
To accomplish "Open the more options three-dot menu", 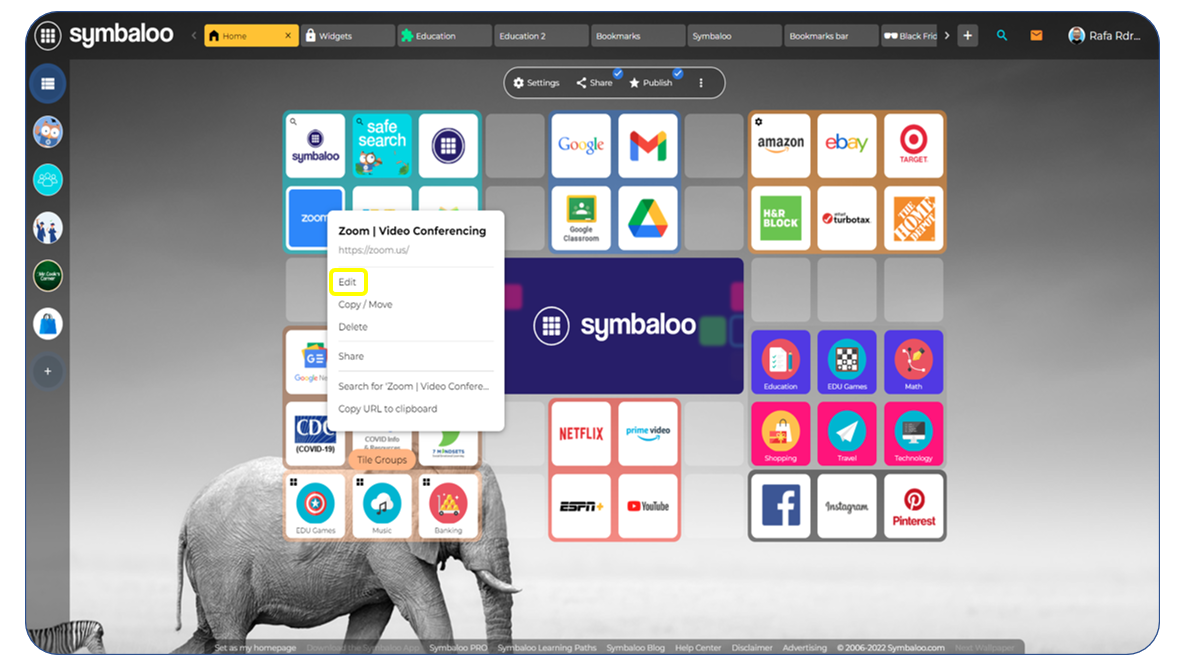I will (x=701, y=83).
